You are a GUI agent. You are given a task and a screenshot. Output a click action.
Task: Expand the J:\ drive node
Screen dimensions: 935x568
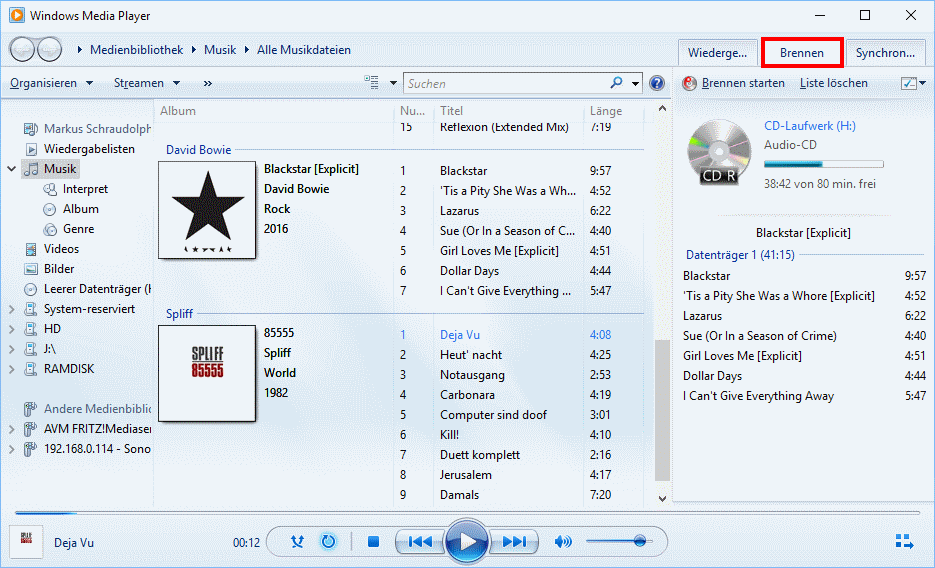coord(11,349)
